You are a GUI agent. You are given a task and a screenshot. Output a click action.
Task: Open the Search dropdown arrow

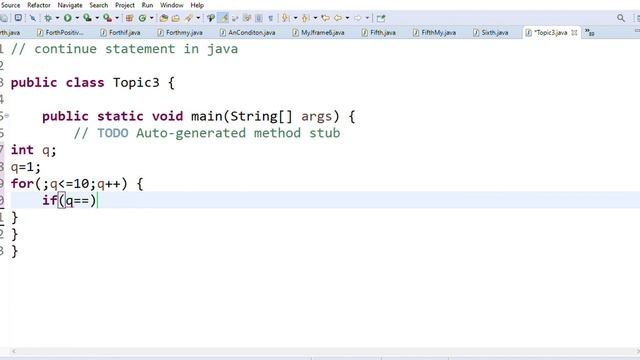click(198, 18)
